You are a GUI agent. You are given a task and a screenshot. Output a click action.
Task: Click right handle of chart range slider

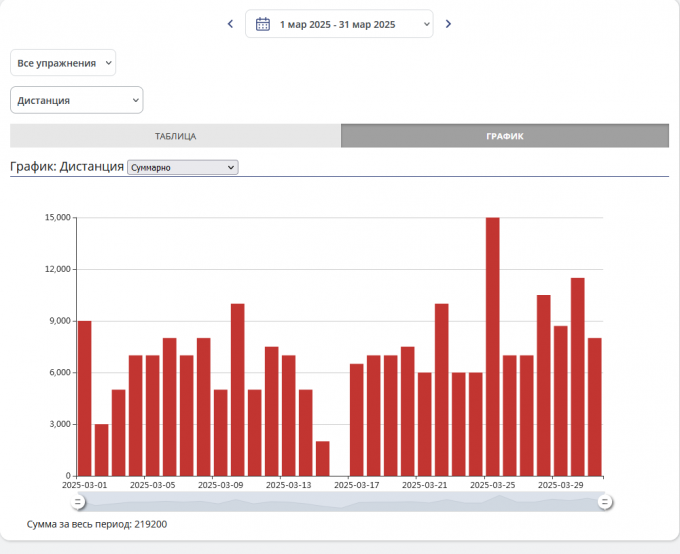click(x=605, y=502)
